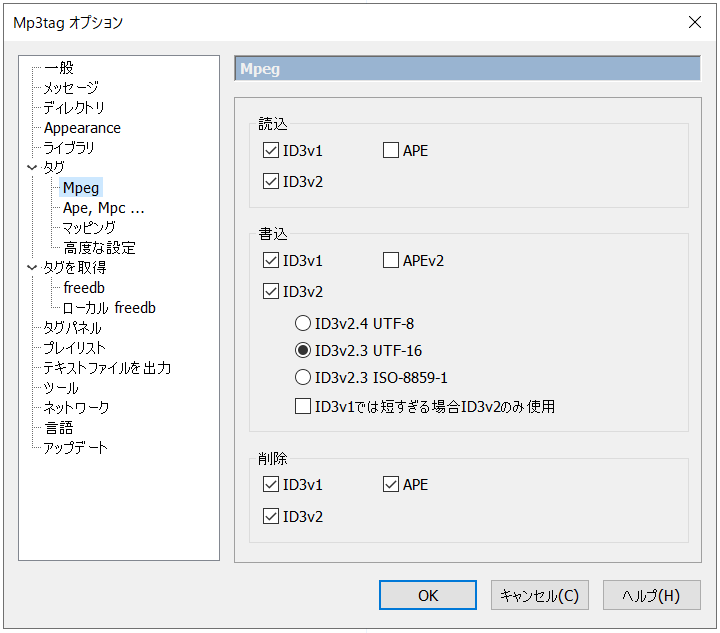Screen dimensions: 720x633
Task: Select Mpeg under タグ
Action: coord(81,188)
